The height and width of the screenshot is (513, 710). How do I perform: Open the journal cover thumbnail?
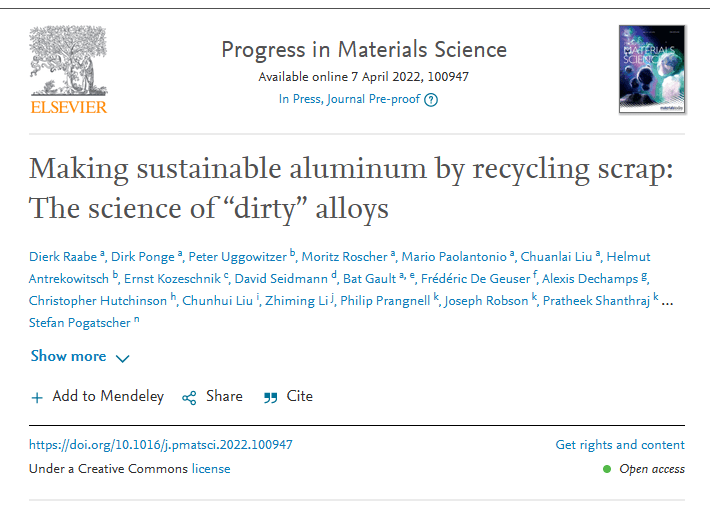[651, 68]
